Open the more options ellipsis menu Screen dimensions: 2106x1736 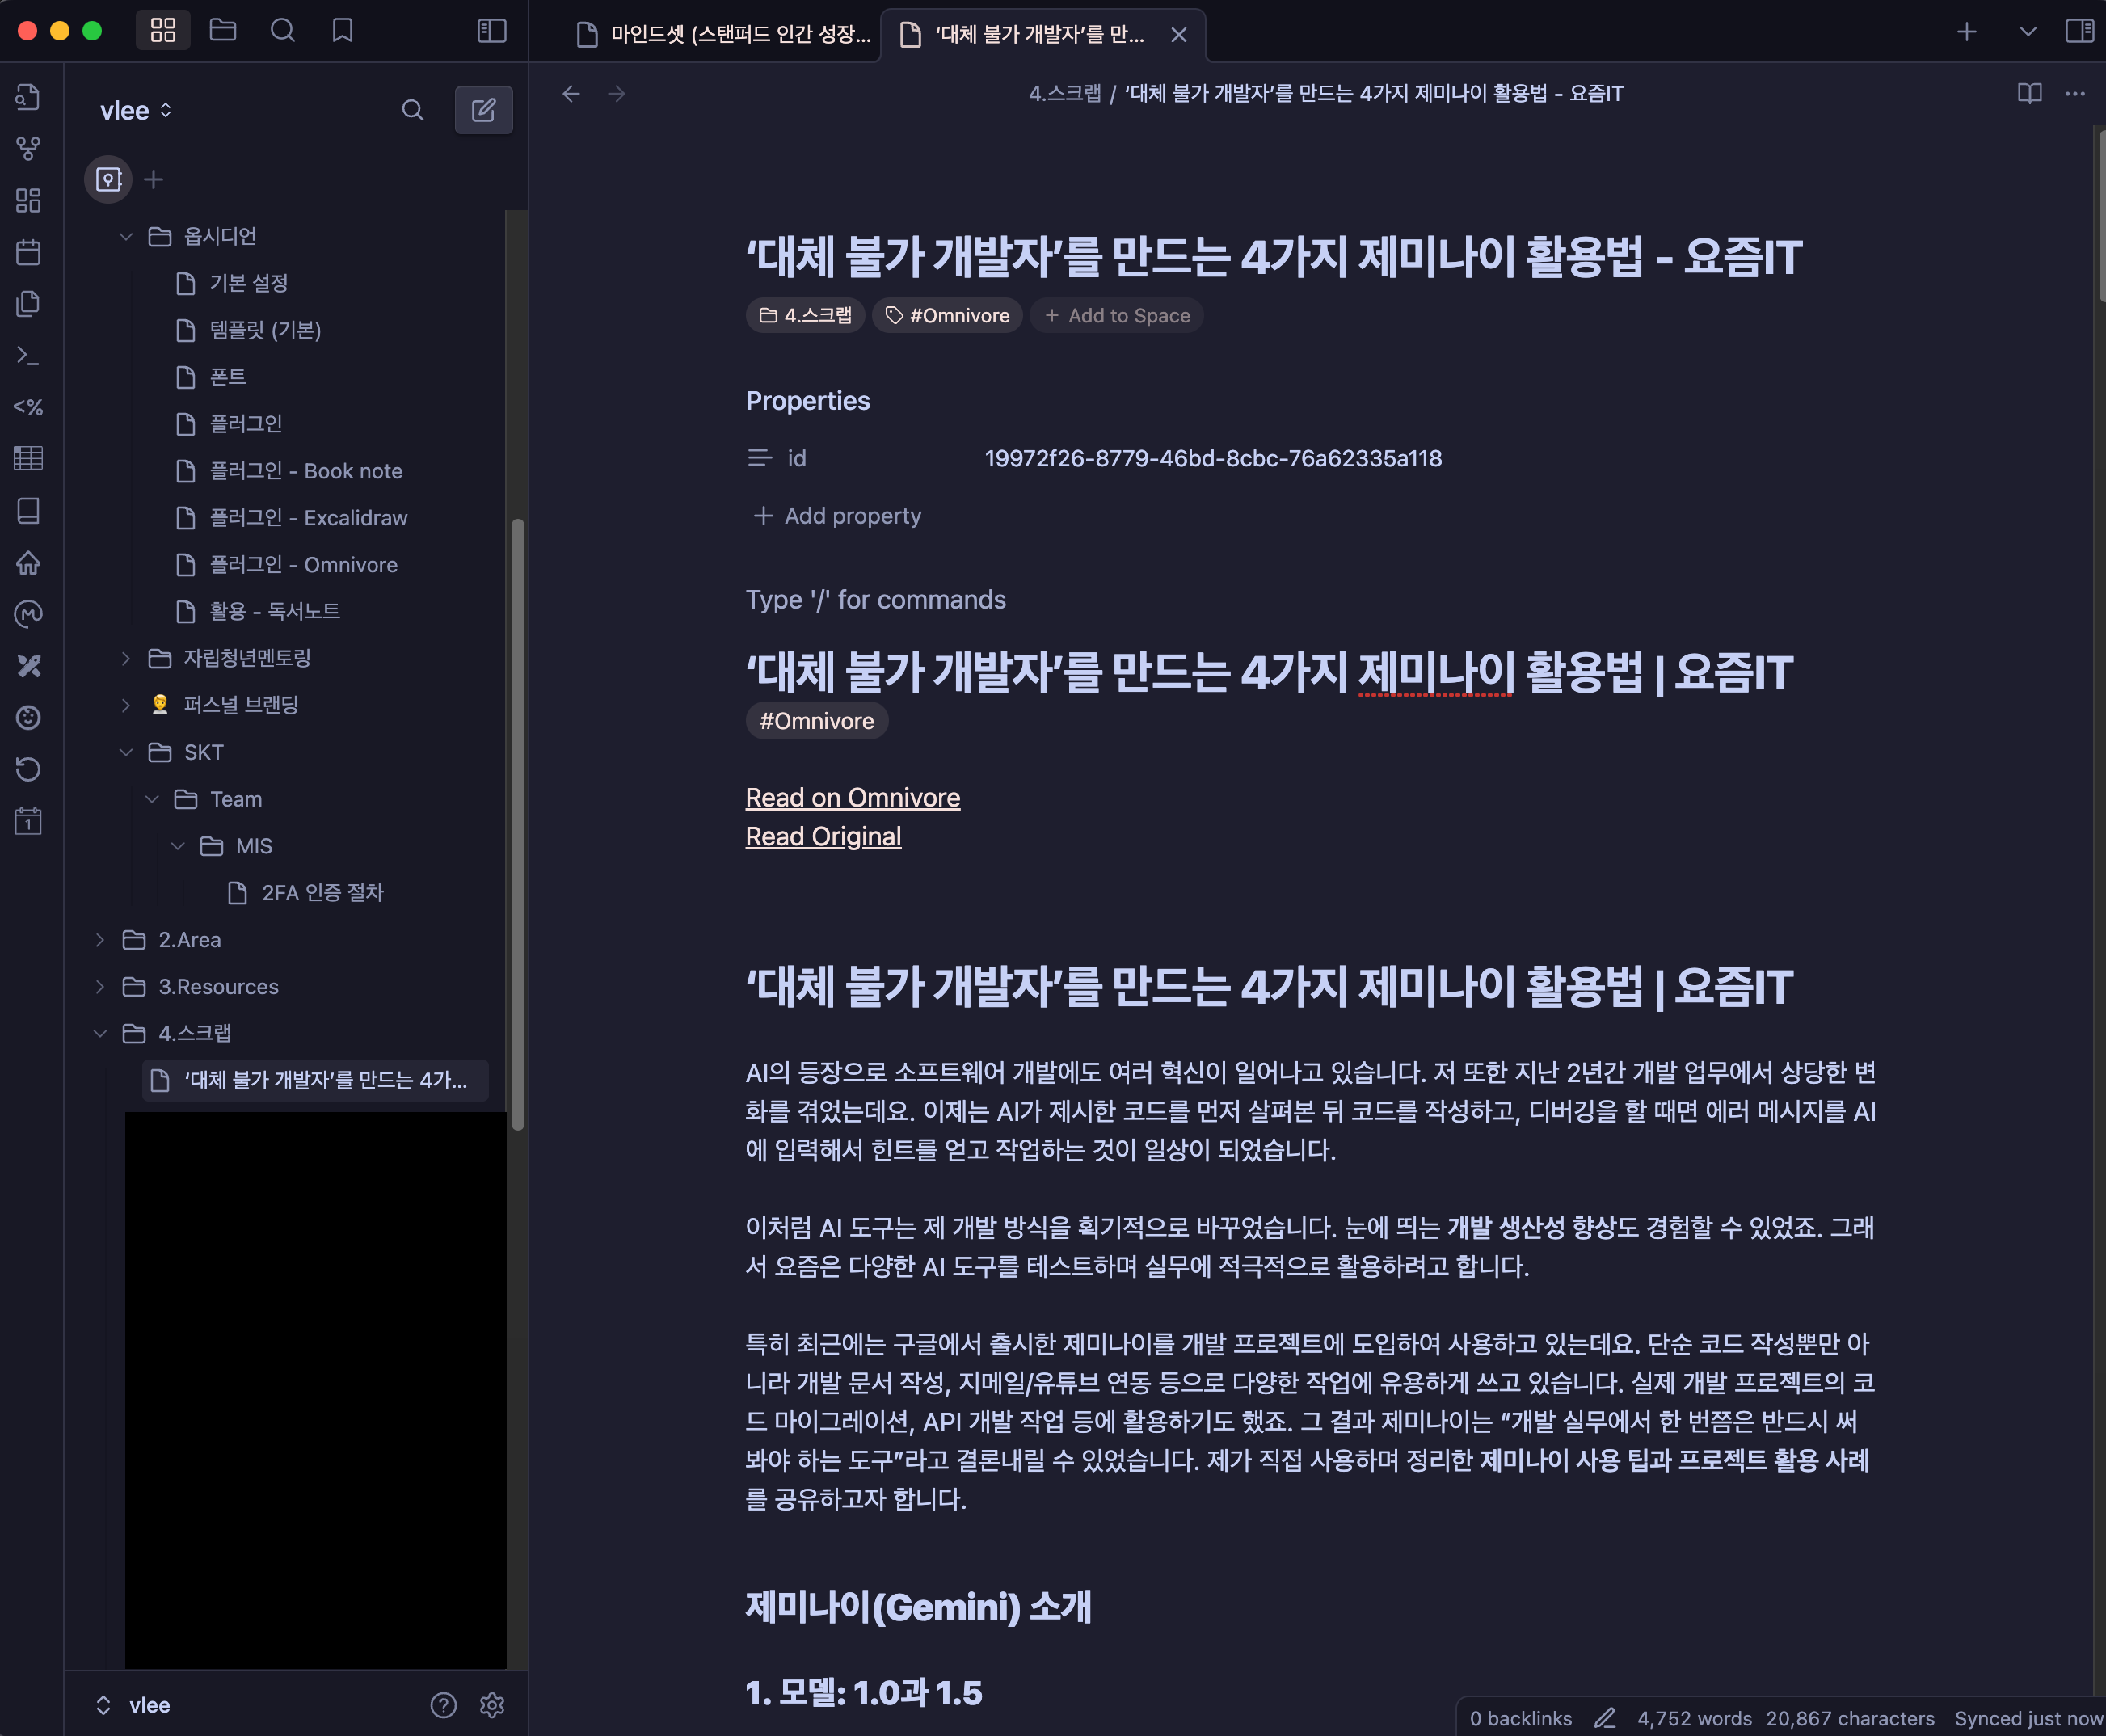2075,93
